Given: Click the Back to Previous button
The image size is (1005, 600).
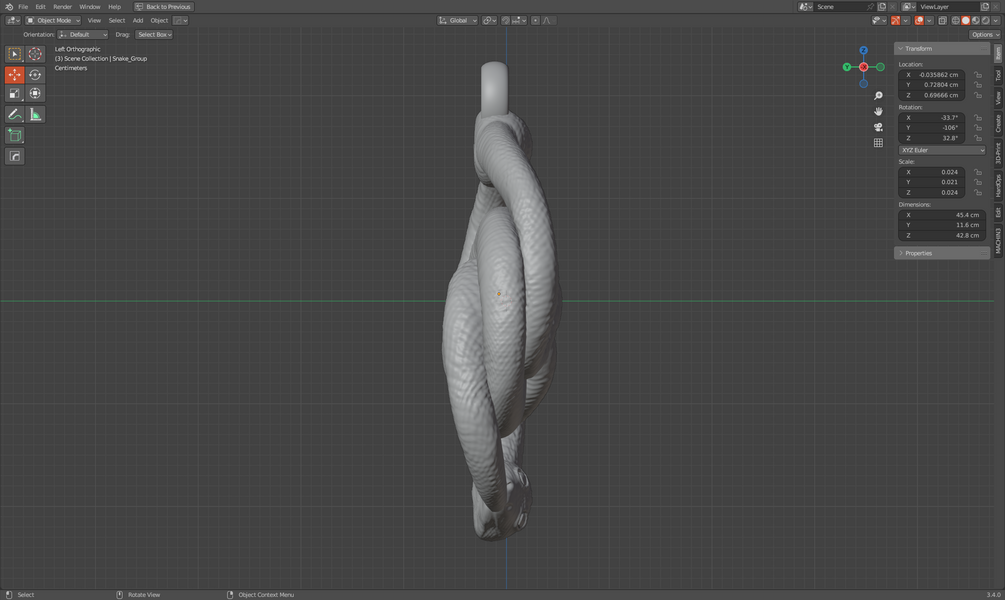Looking at the screenshot, I should (x=163, y=6).
